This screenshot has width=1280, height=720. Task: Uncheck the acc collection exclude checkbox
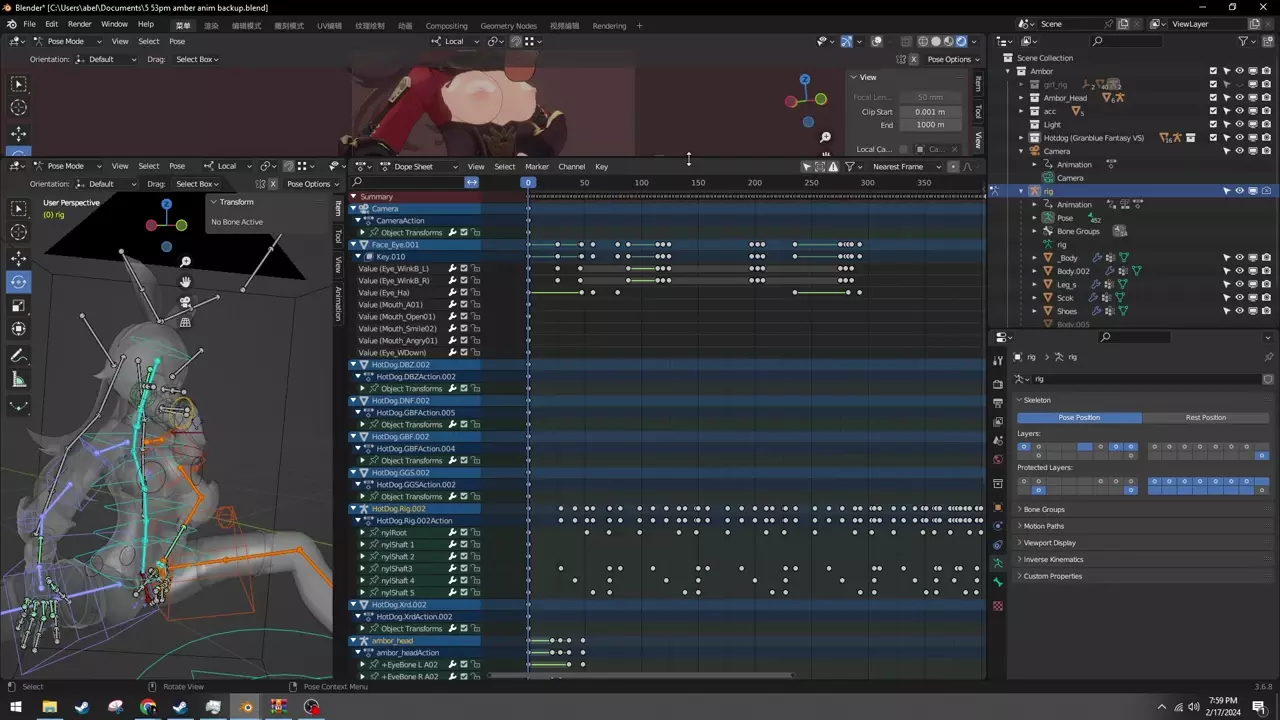[x=1213, y=111]
